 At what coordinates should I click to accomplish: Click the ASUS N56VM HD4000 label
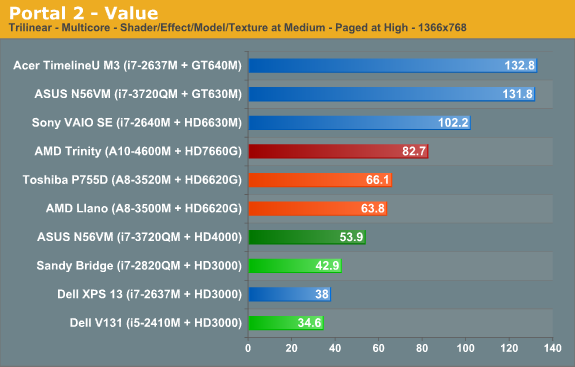coord(139,237)
